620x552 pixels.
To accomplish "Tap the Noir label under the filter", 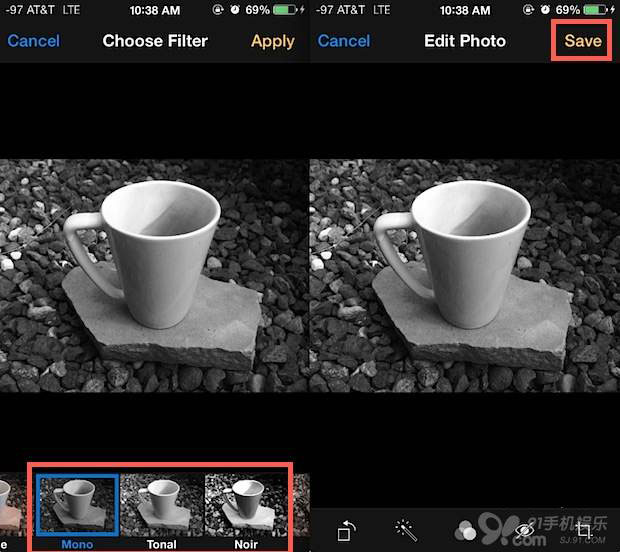I will pyautogui.click(x=245, y=544).
